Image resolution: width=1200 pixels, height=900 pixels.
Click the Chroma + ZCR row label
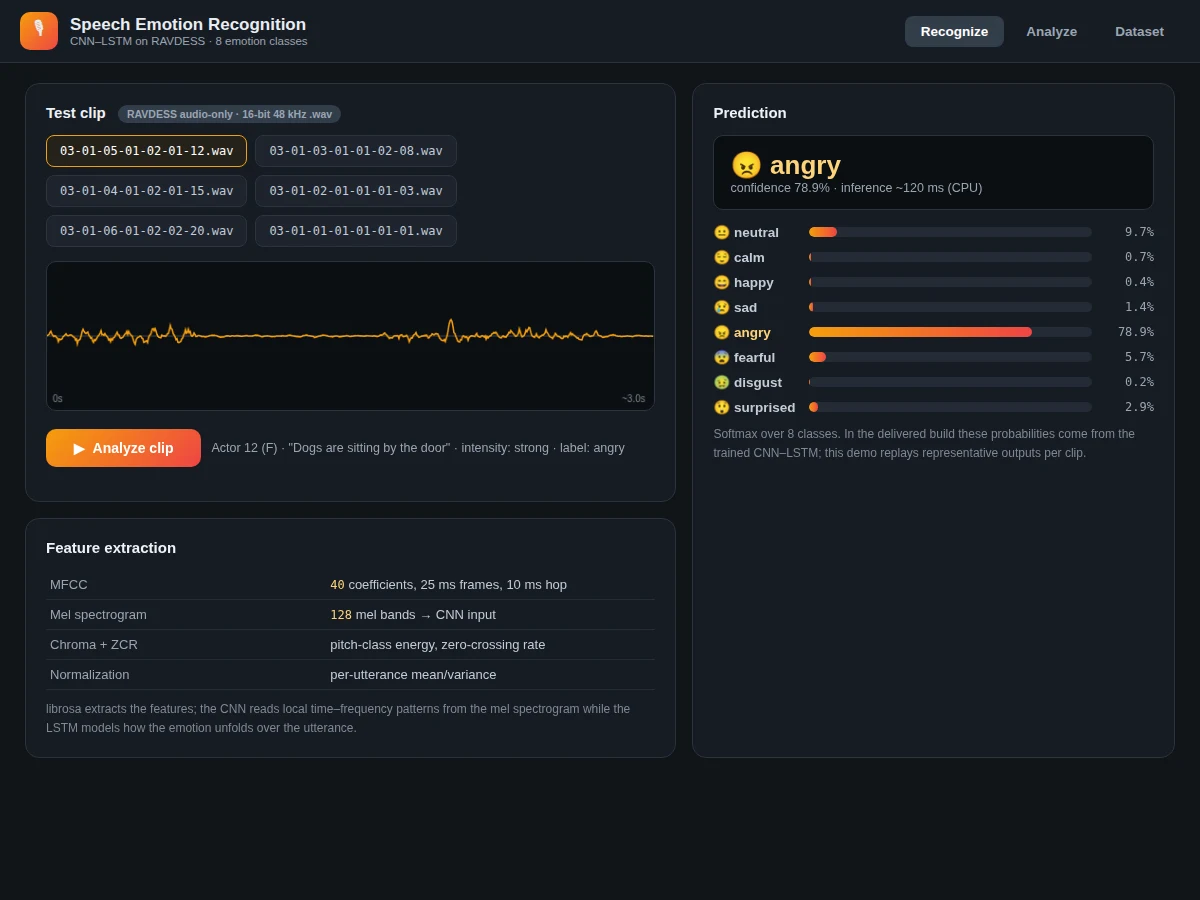[x=94, y=644]
